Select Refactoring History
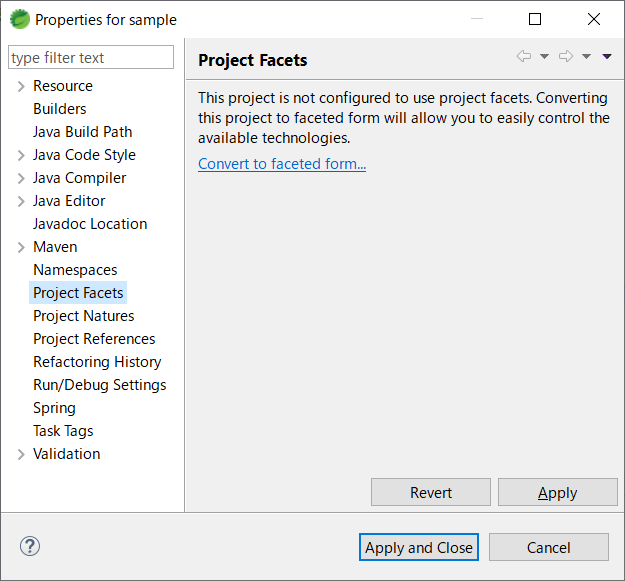Image resolution: width=625 pixels, height=581 pixels. coord(97,362)
